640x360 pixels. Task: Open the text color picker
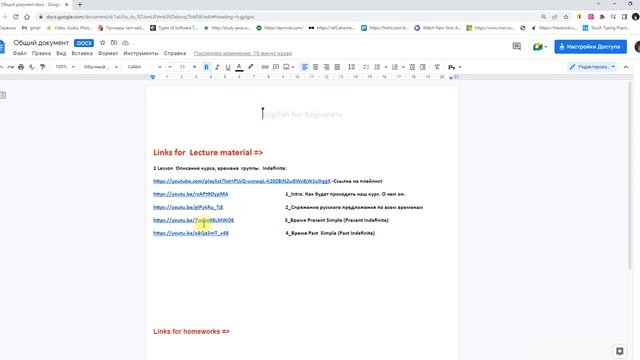tap(239, 67)
